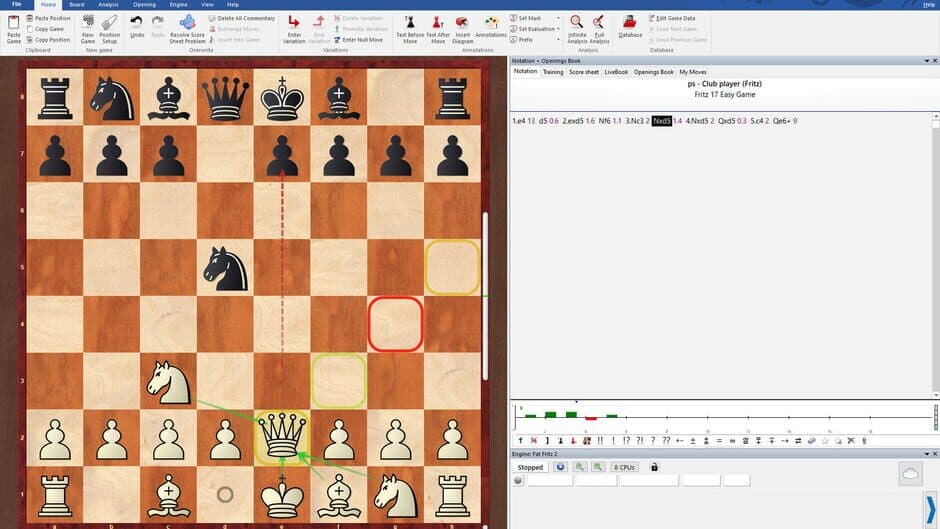
Task: Click move 2.exd5 in notation
Action: (x=573, y=121)
